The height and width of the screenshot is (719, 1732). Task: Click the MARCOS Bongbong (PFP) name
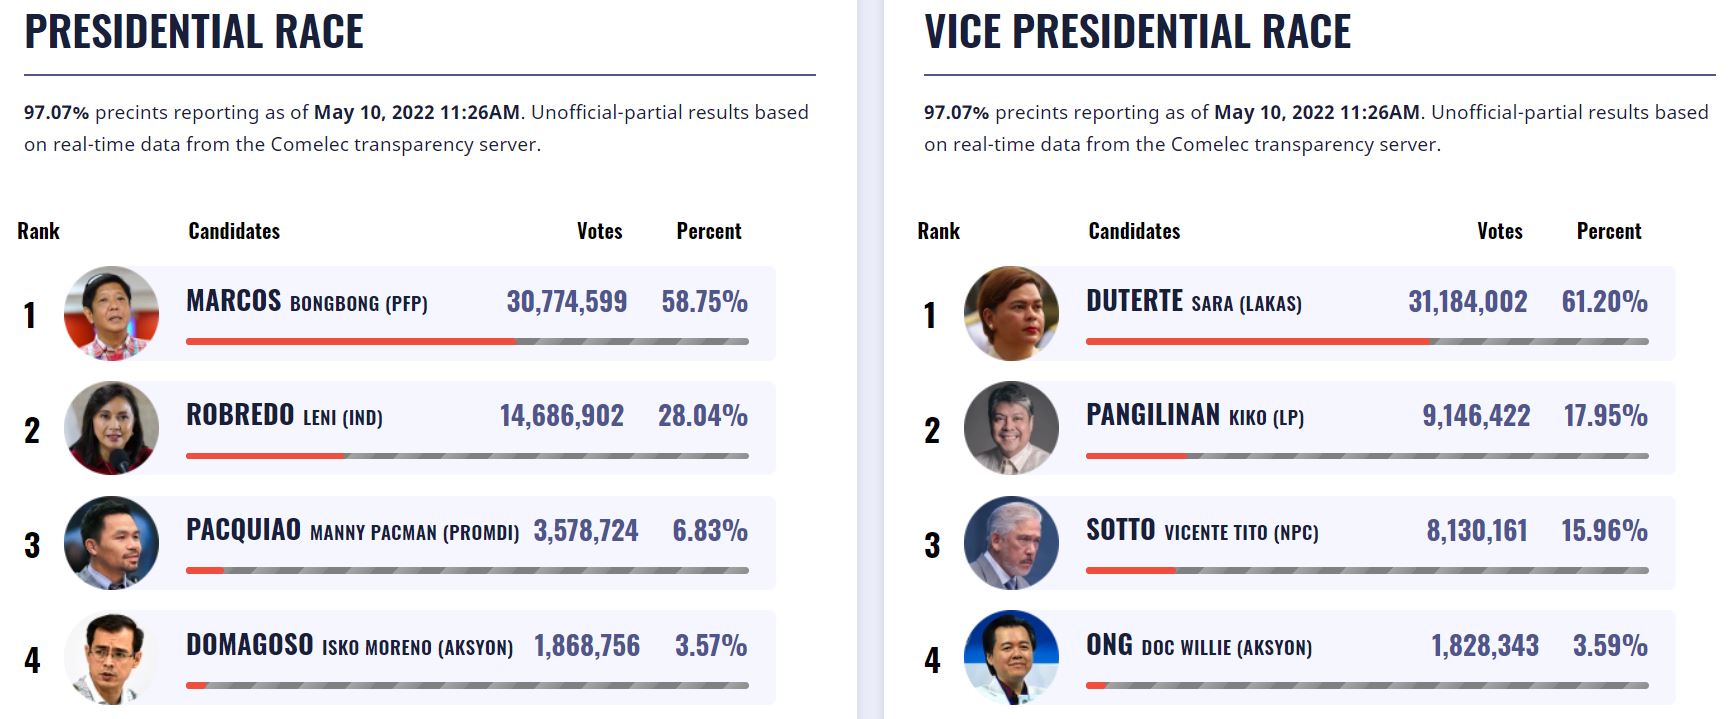tap(306, 301)
